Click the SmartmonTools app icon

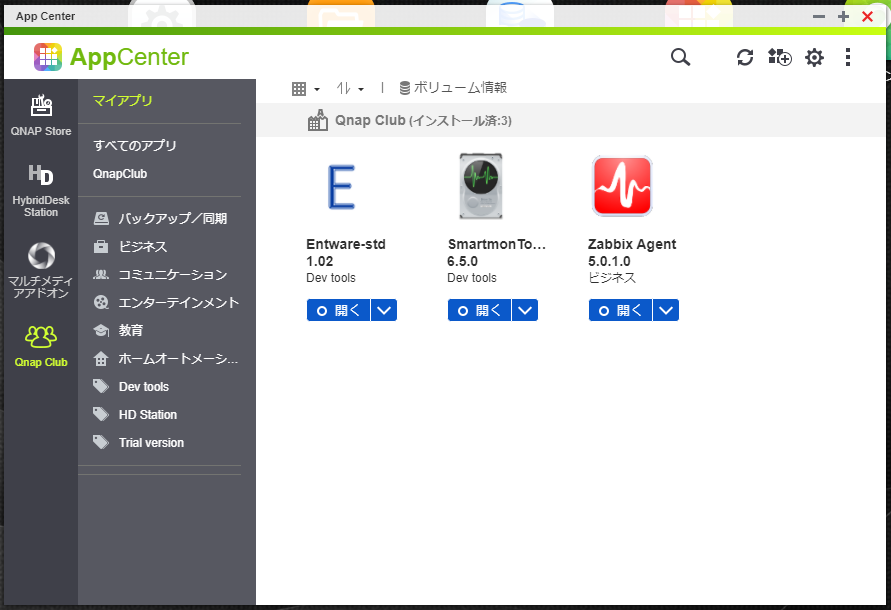480,186
